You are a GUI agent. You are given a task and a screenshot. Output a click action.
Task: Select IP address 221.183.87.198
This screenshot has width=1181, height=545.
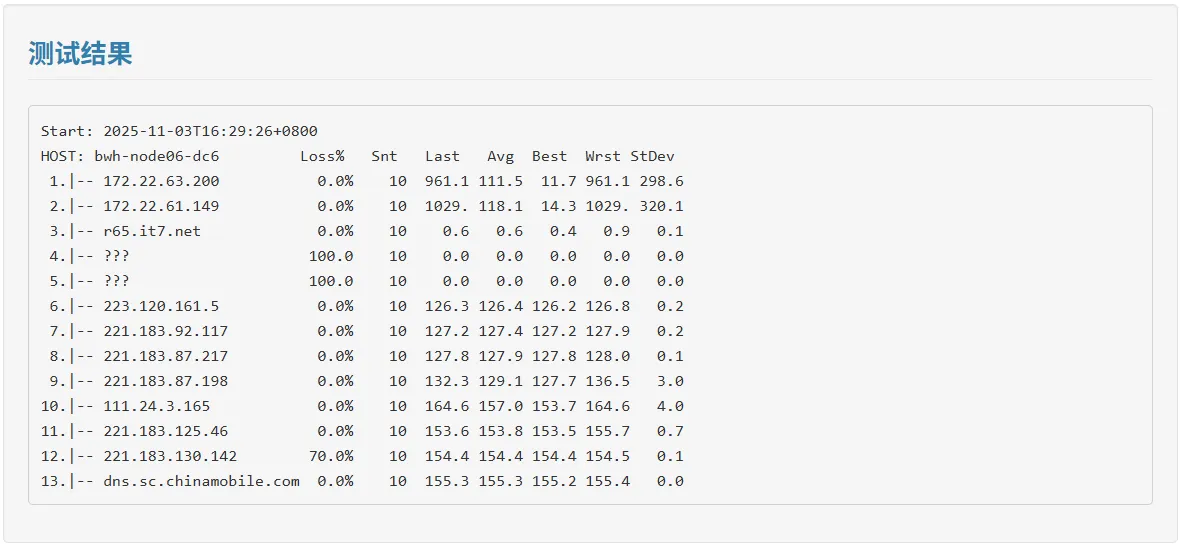click(165, 381)
